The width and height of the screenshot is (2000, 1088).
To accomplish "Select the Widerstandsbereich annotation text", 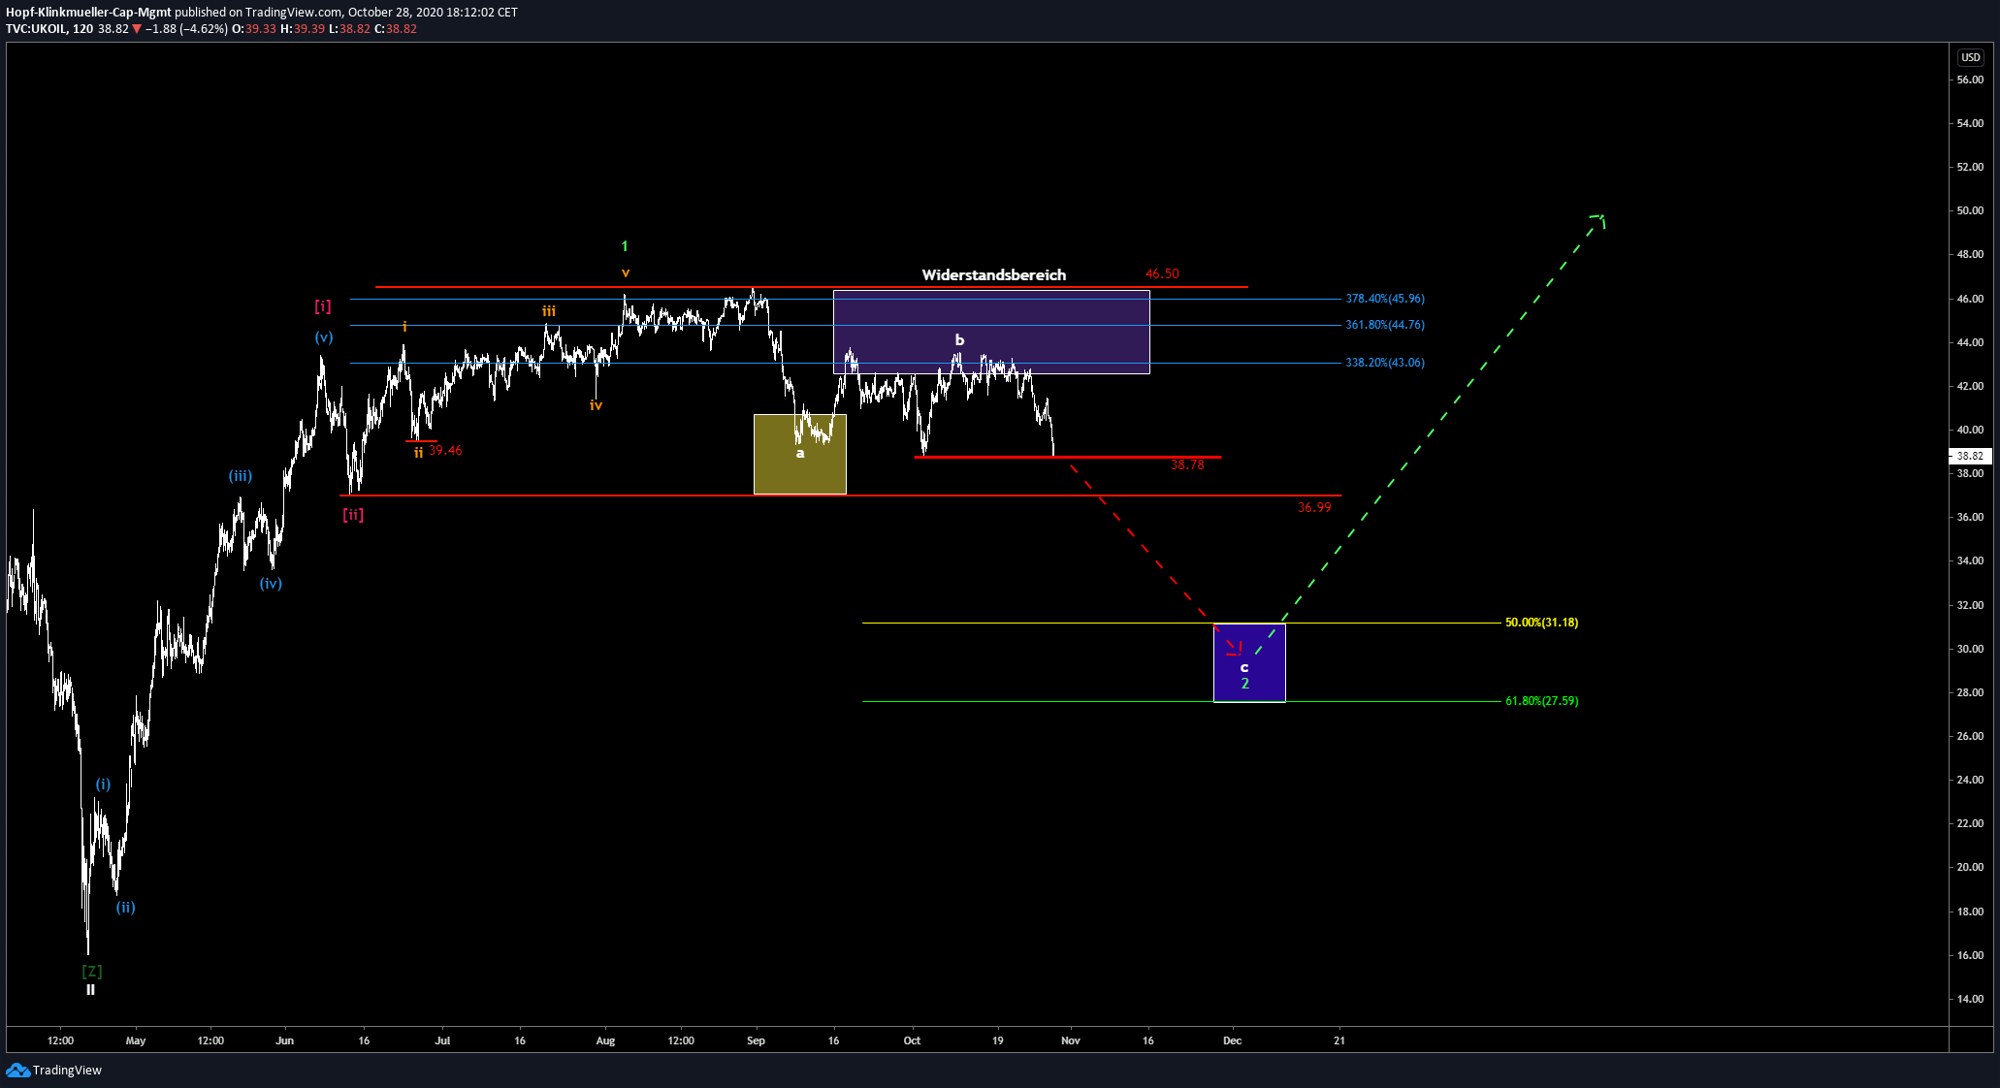I will click(x=993, y=275).
